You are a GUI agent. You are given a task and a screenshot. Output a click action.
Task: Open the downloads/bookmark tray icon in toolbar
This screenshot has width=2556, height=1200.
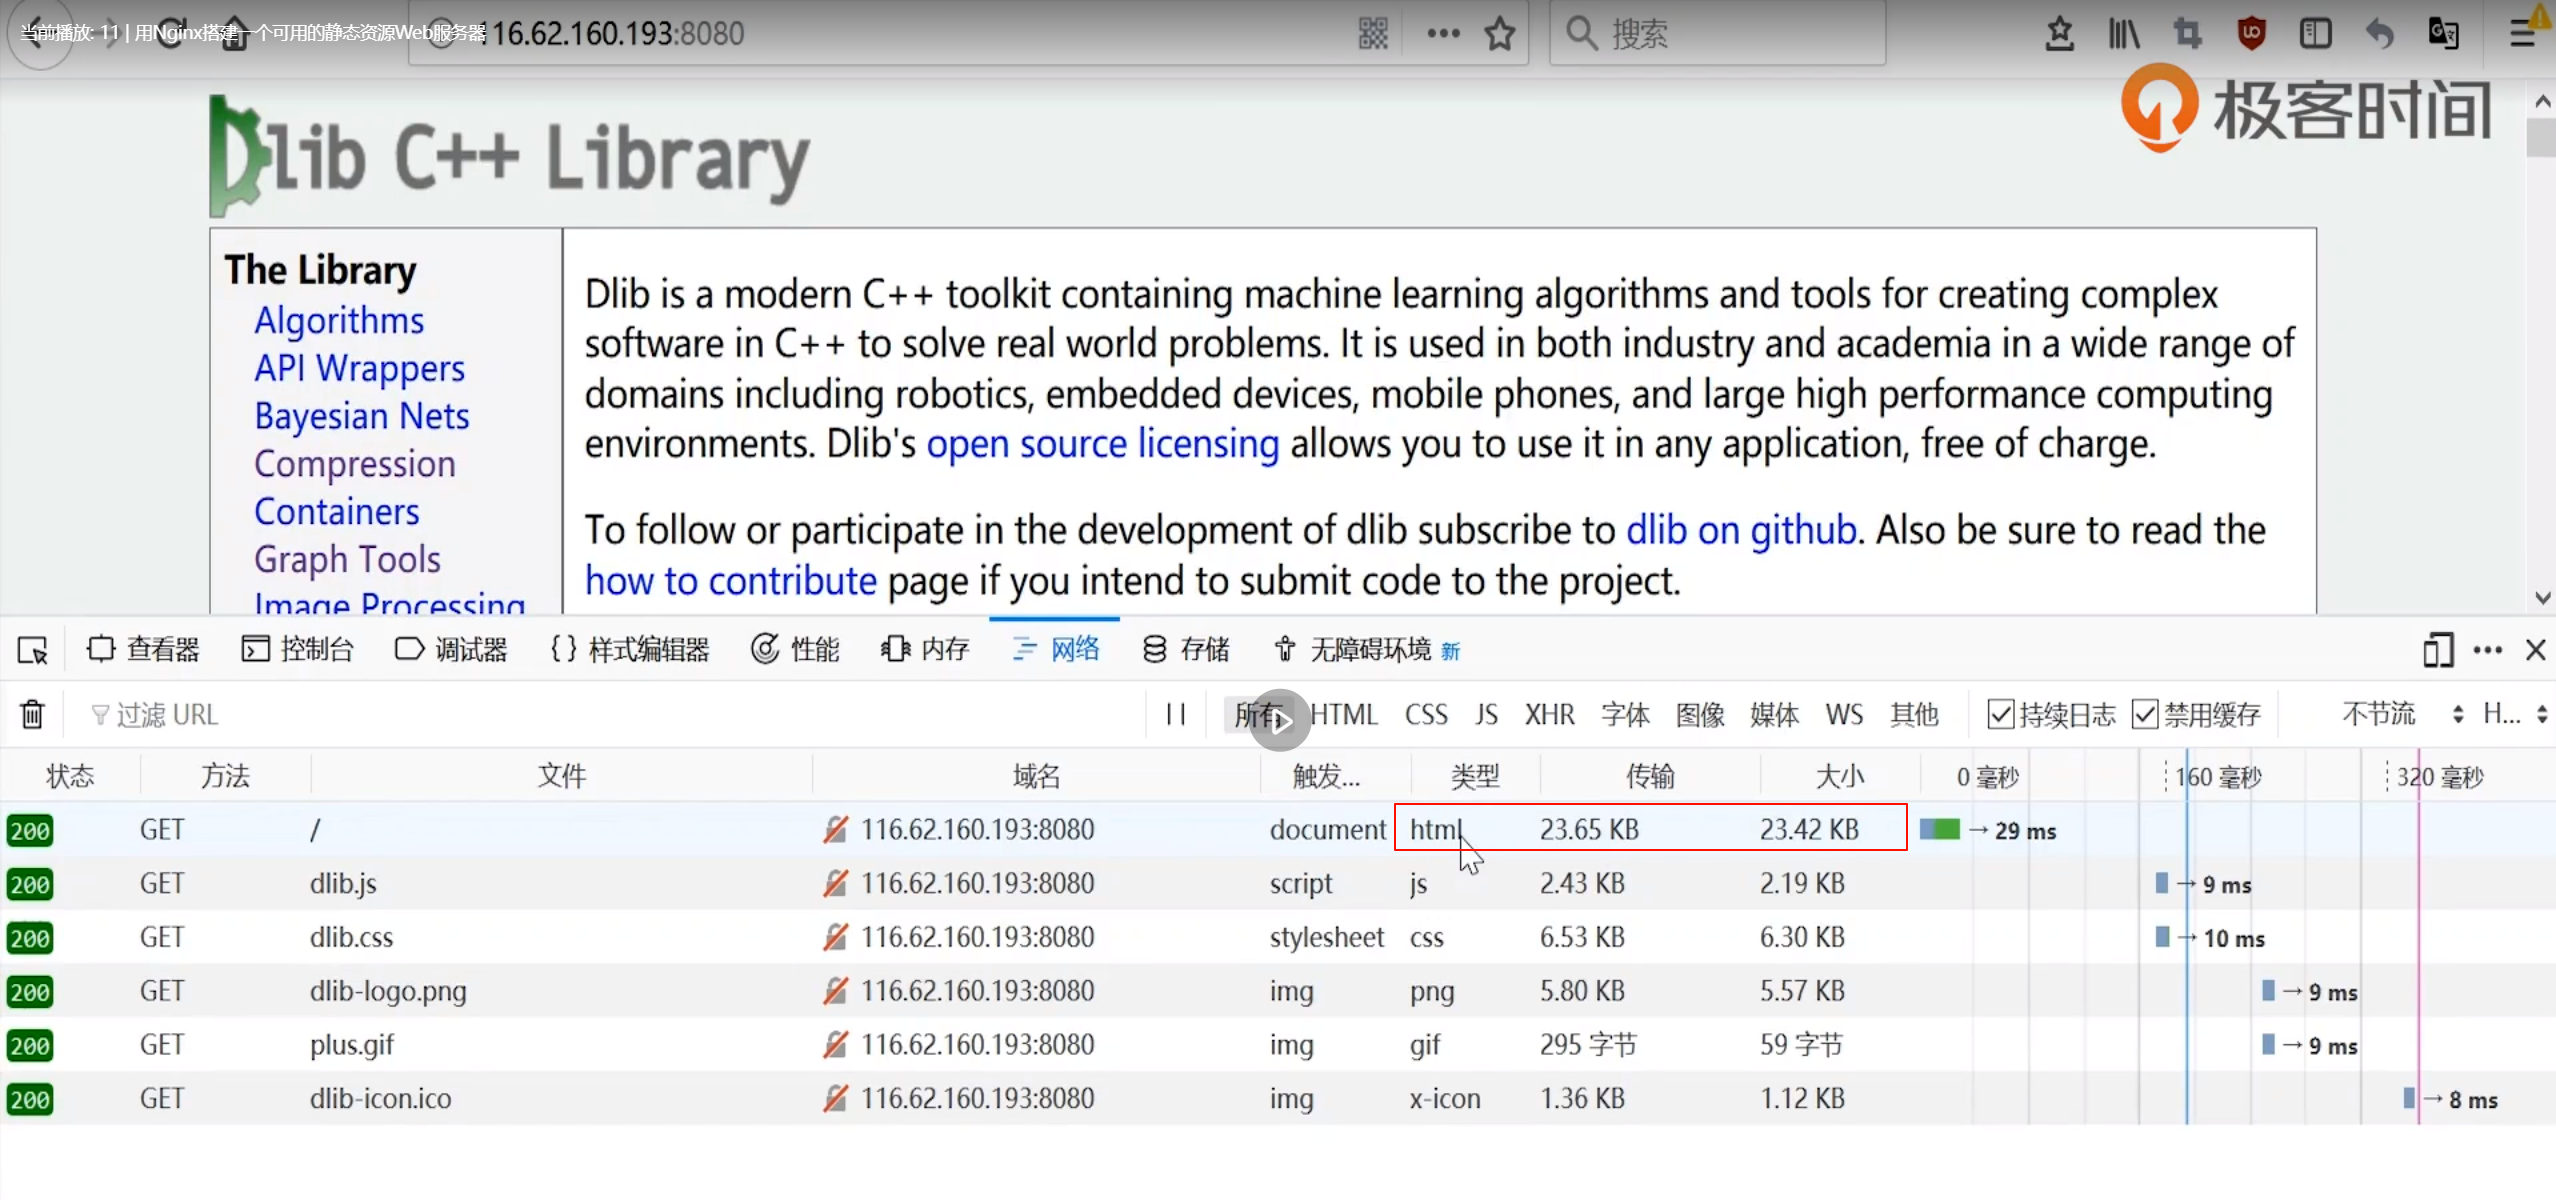pyautogui.click(x=2059, y=34)
